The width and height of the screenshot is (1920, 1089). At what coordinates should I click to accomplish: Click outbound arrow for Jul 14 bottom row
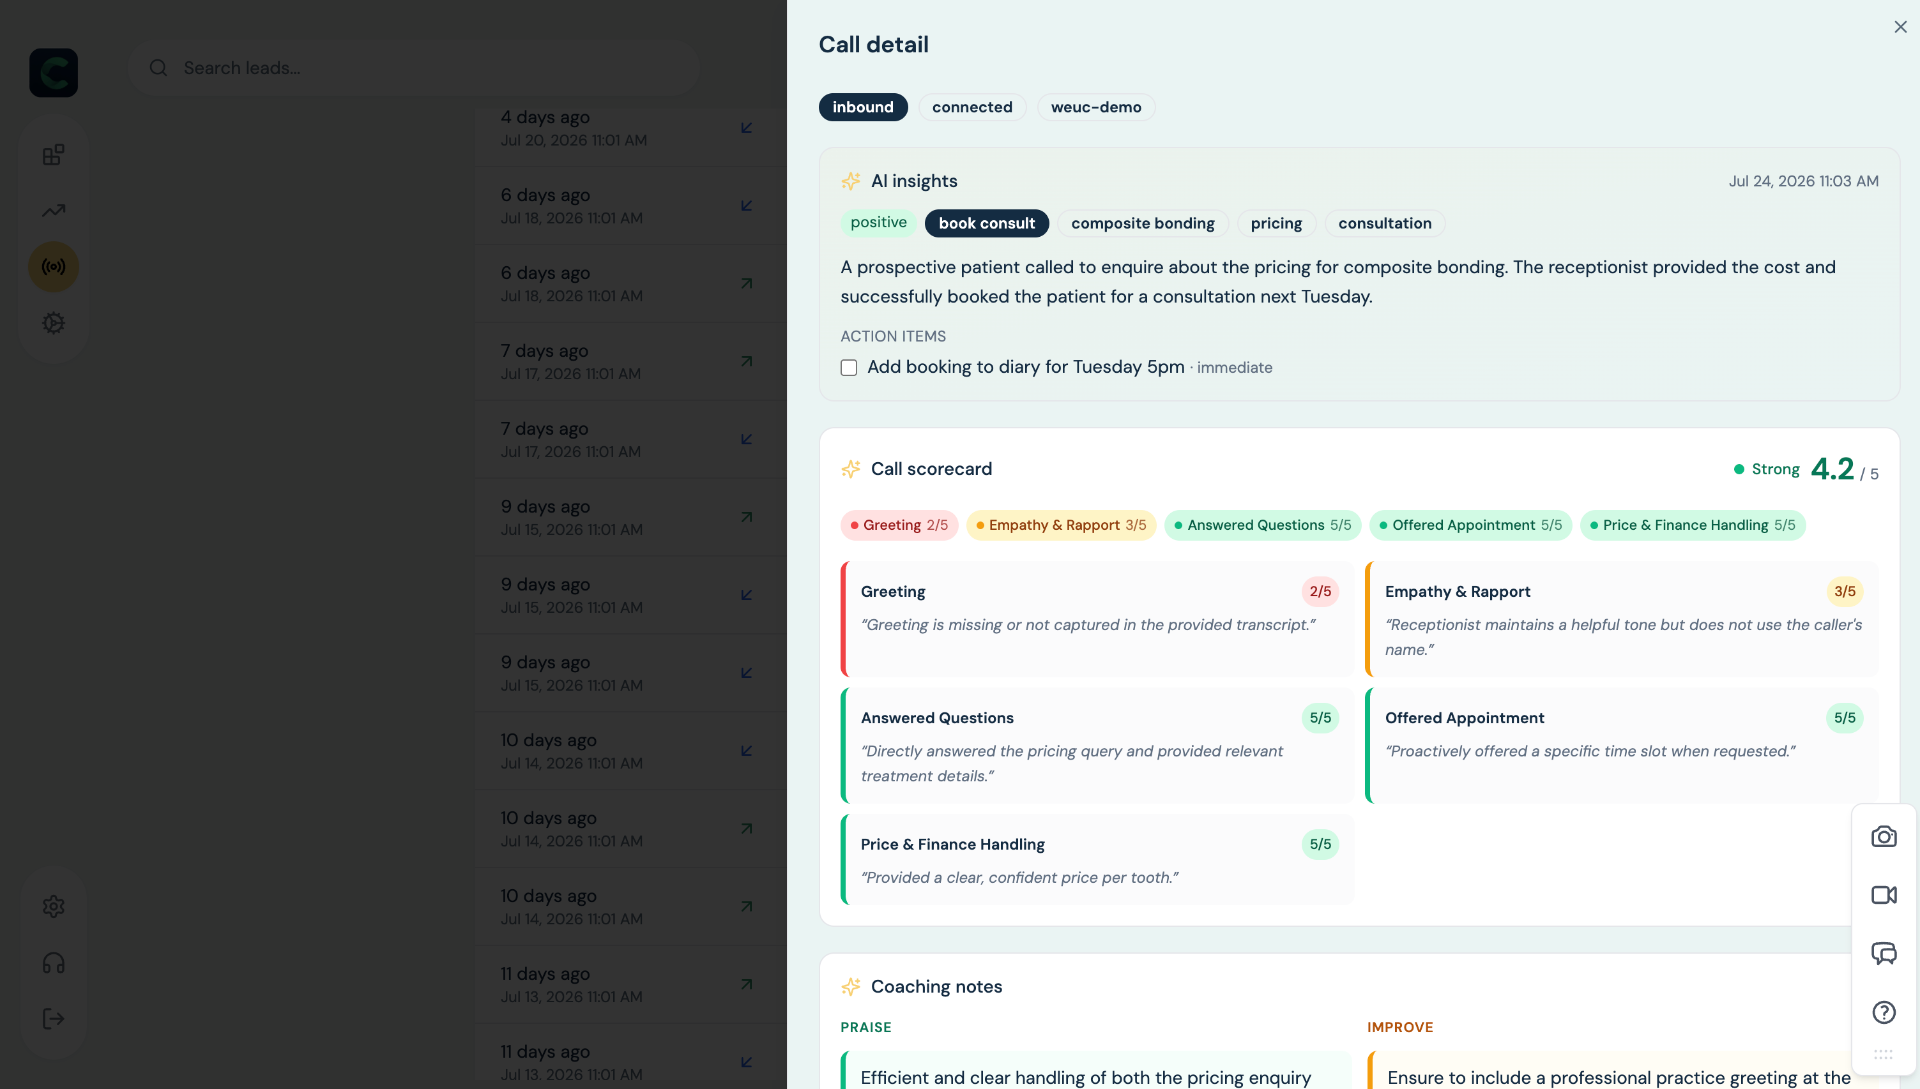747,906
